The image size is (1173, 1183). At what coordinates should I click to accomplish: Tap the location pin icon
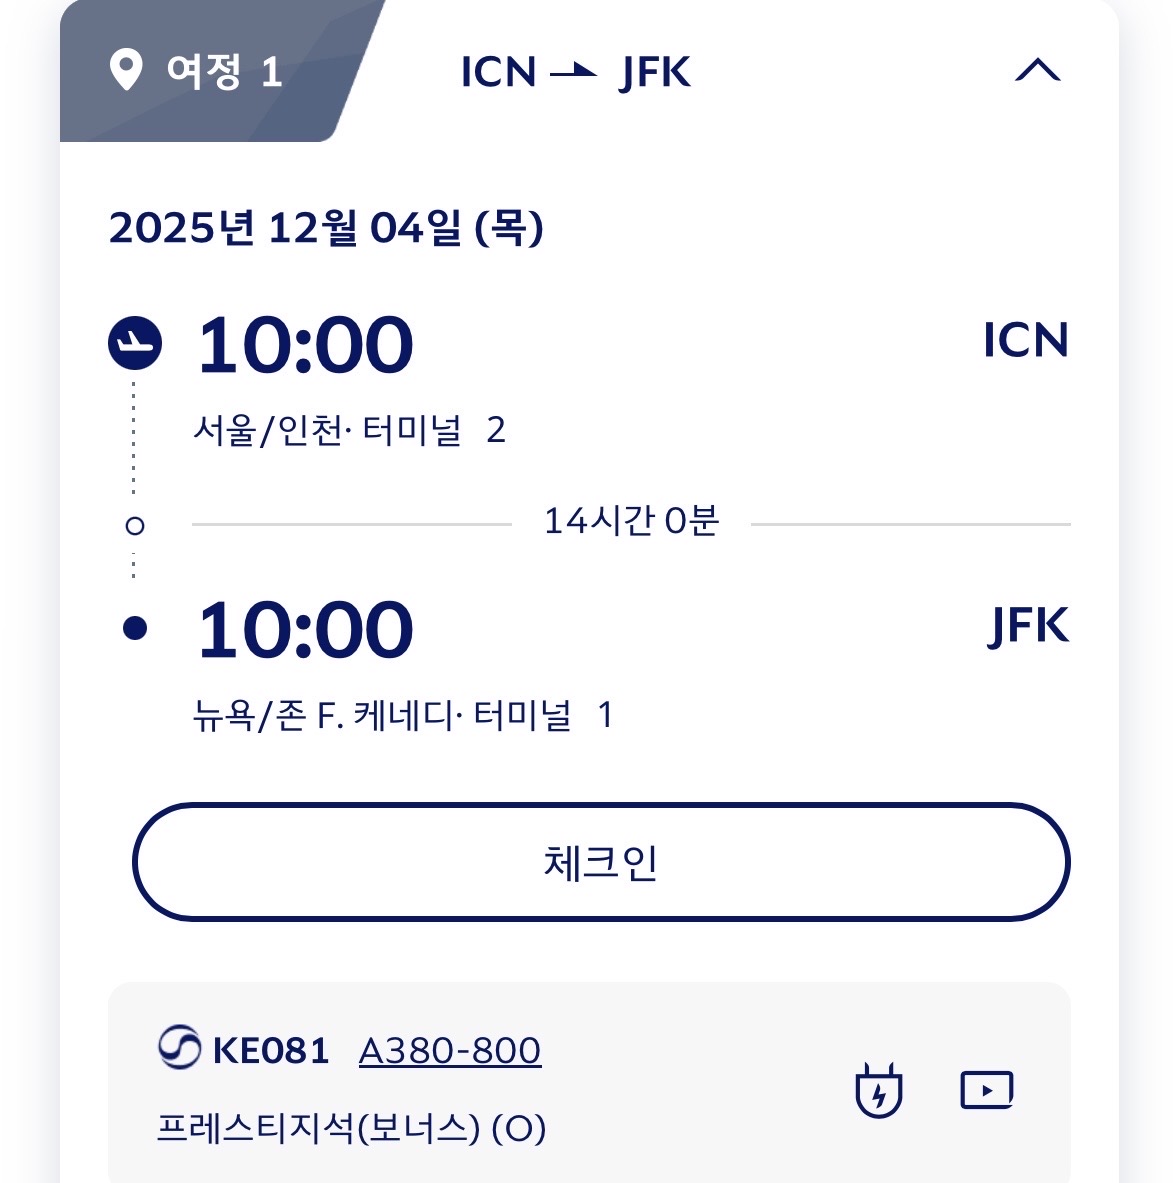click(126, 72)
